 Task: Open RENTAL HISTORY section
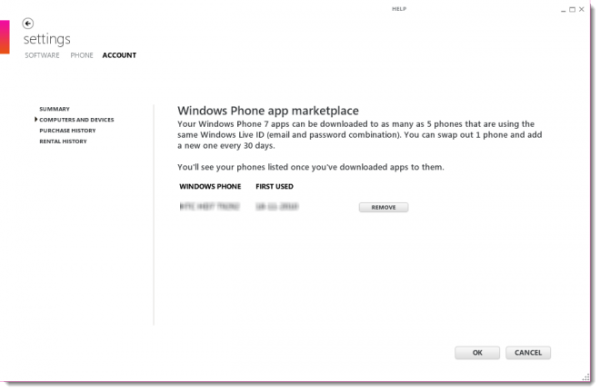click(x=63, y=141)
